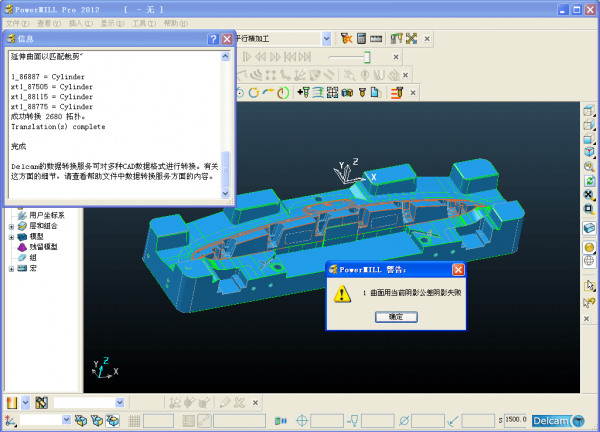The height and width of the screenshot is (432, 600).
Task: Click scroll down arrow in 信息 window
Action: click(x=225, y=194)
